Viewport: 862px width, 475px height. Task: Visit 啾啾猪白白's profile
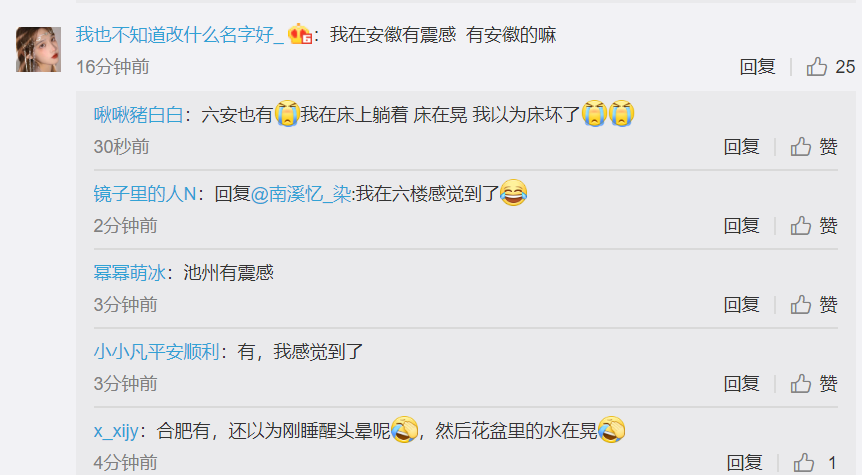point(139,115)
